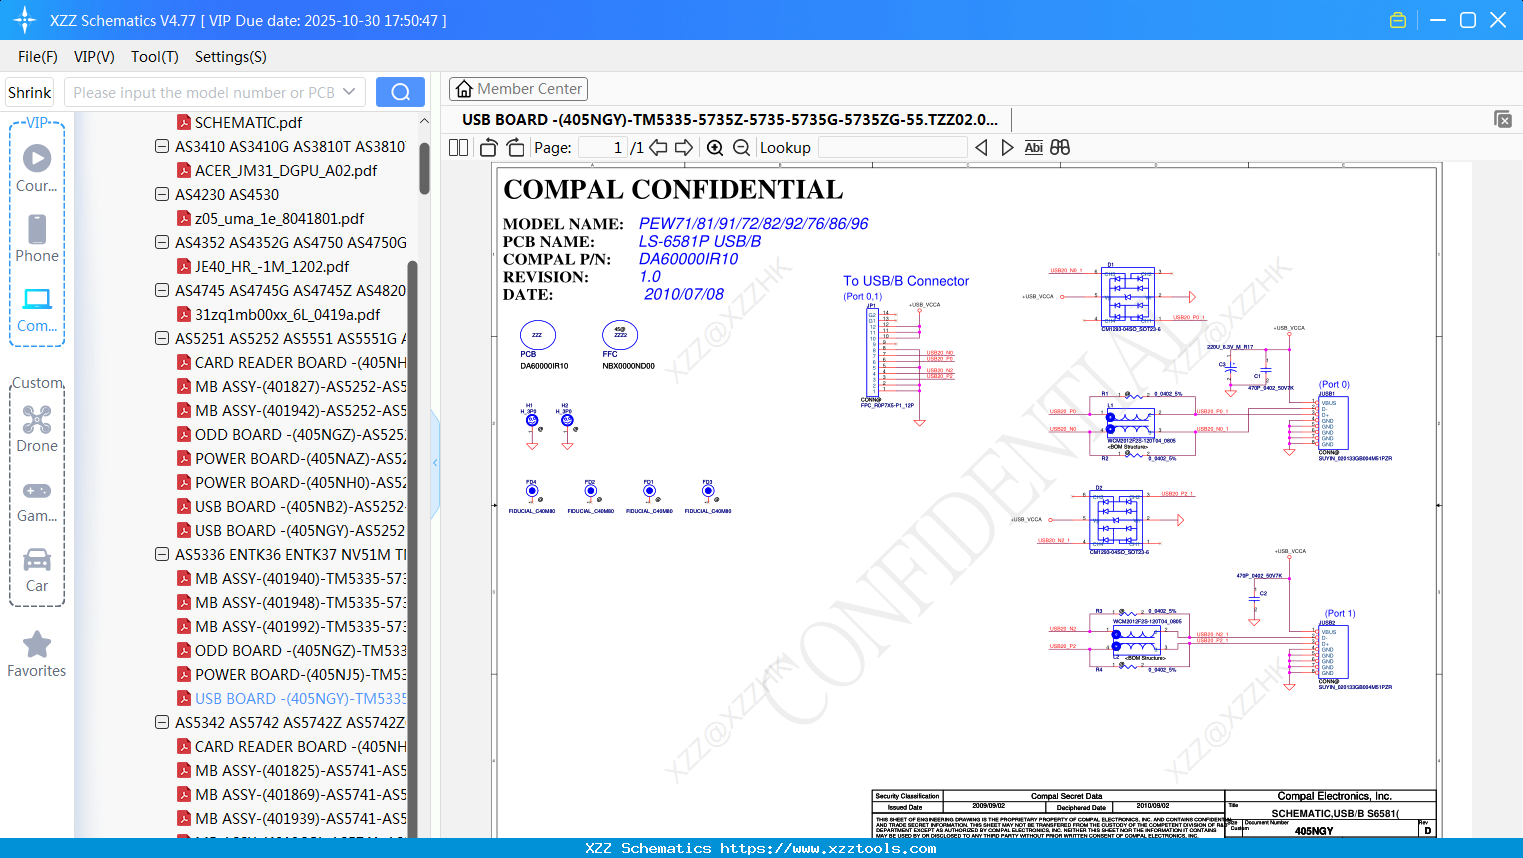Open the Member Center
This screenshot has width=1523, height=858.
tap(518, 89)
